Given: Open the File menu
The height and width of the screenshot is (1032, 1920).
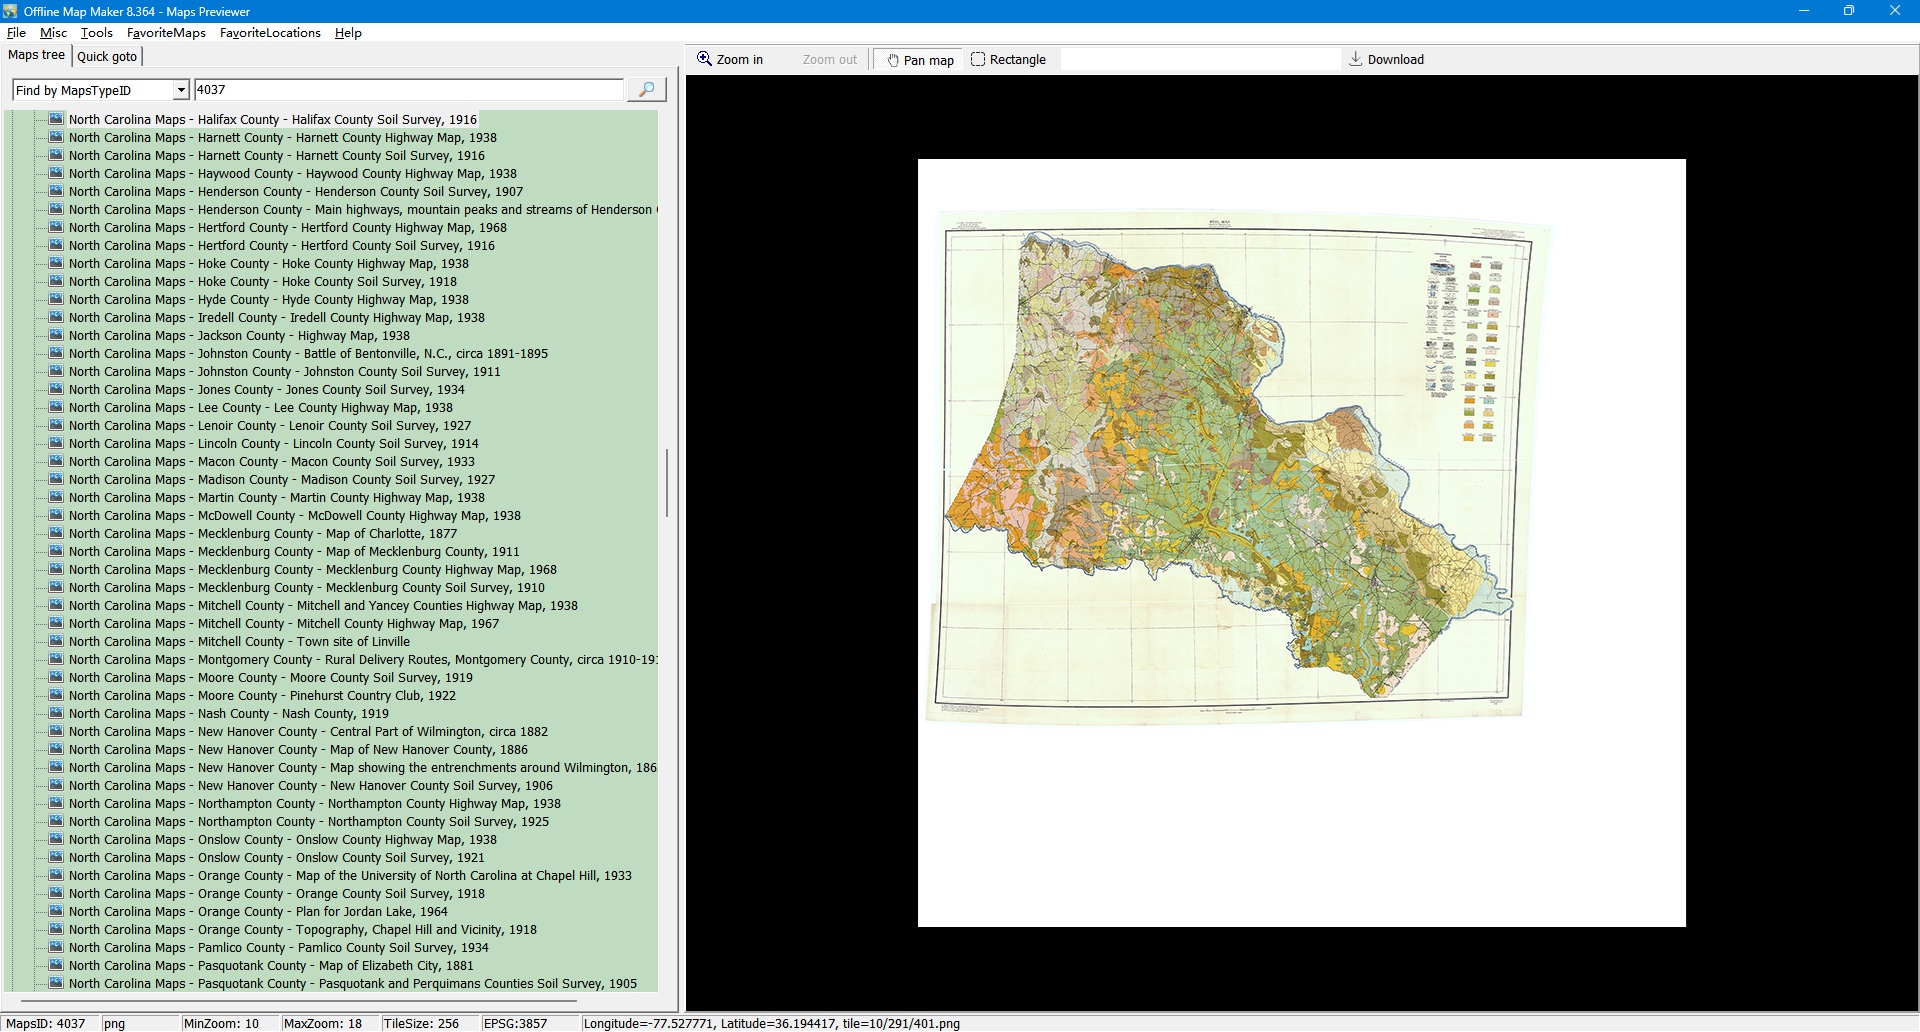Looking at the screenshot, I should 16,33.
